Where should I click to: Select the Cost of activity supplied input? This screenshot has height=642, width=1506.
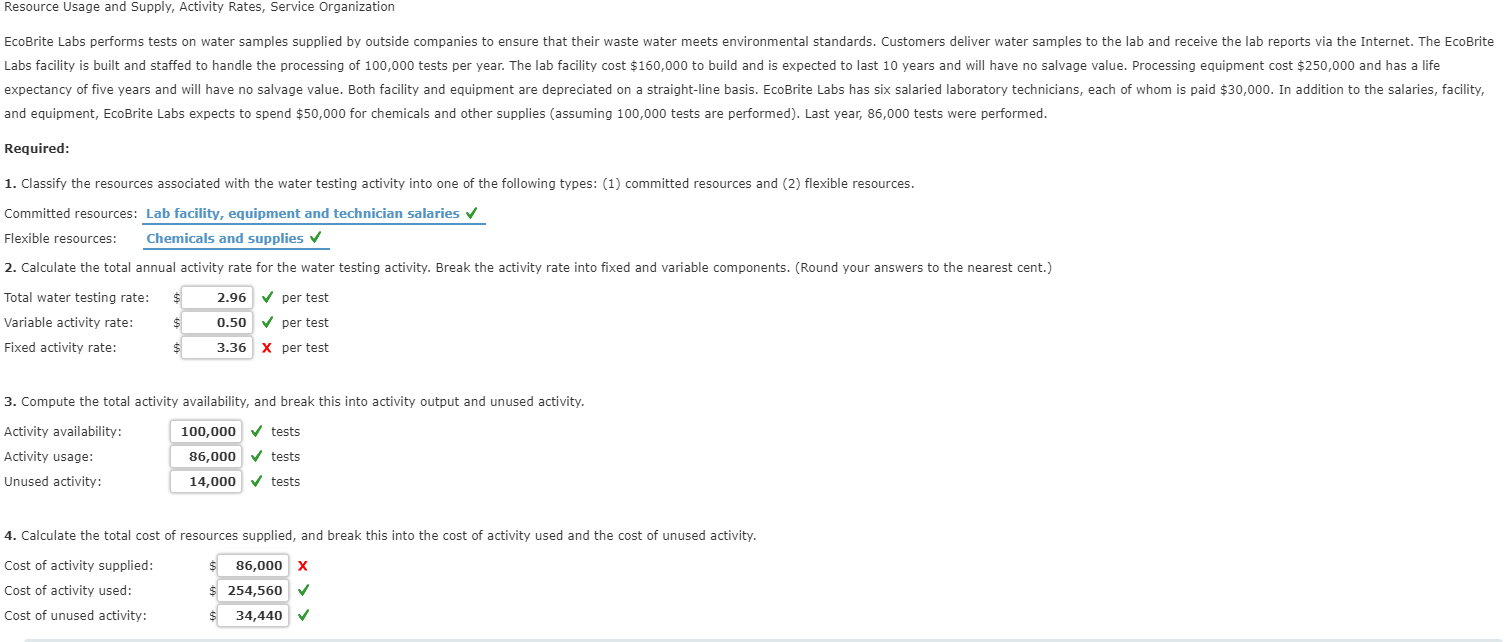click(253, 565)
